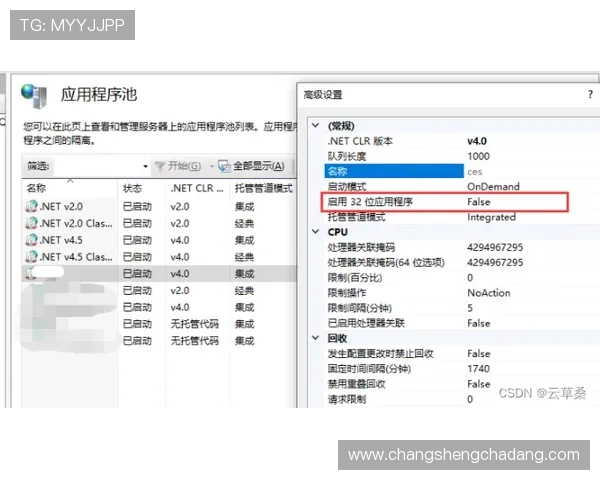Select the .NET v2.0 application pool row
This screenshot has width=600, height=480.
(159, 206)
